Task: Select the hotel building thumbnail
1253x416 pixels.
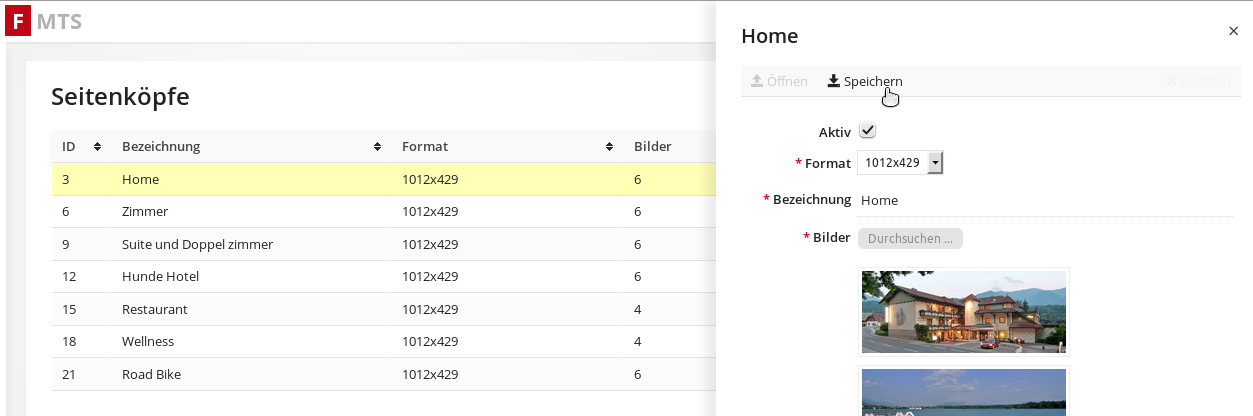Action: [x=963, y=311]
